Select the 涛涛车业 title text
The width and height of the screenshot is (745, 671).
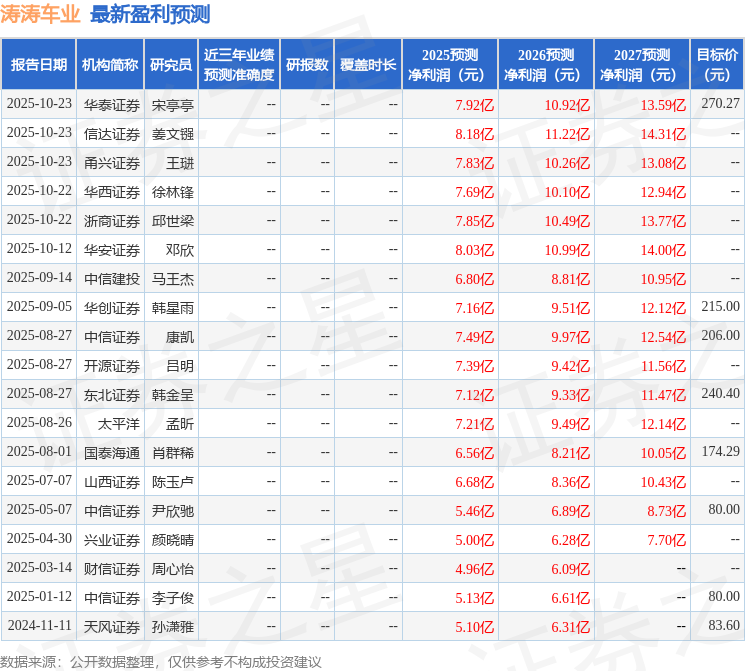tap(40, 14)
